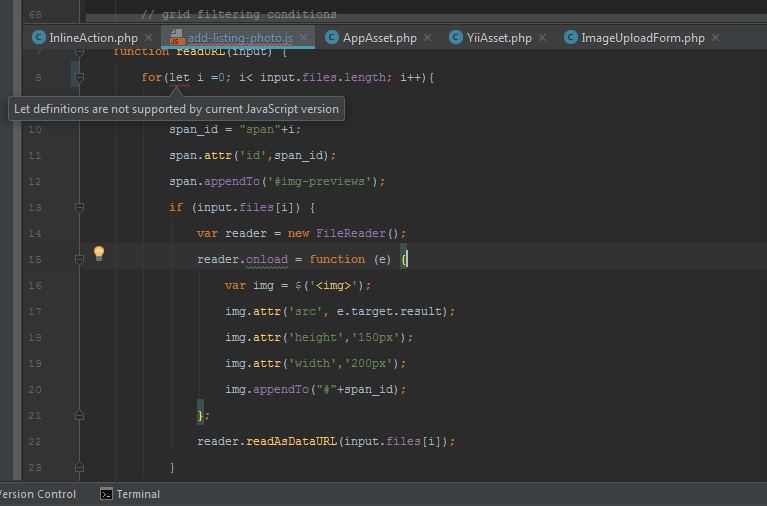Viewport: 767px width, 506px height.
Task: Close the AppAsset.php editor tab
Action: [x=428, y=38]
